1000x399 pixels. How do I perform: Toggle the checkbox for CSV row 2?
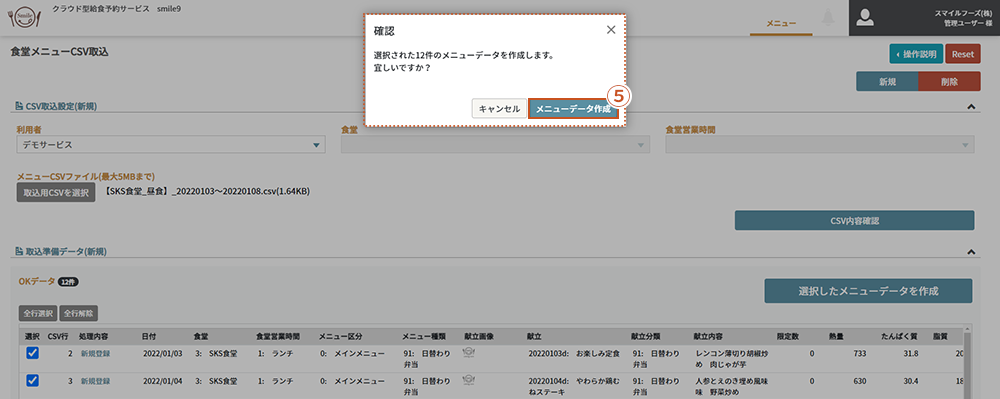[x=33, y=352]
